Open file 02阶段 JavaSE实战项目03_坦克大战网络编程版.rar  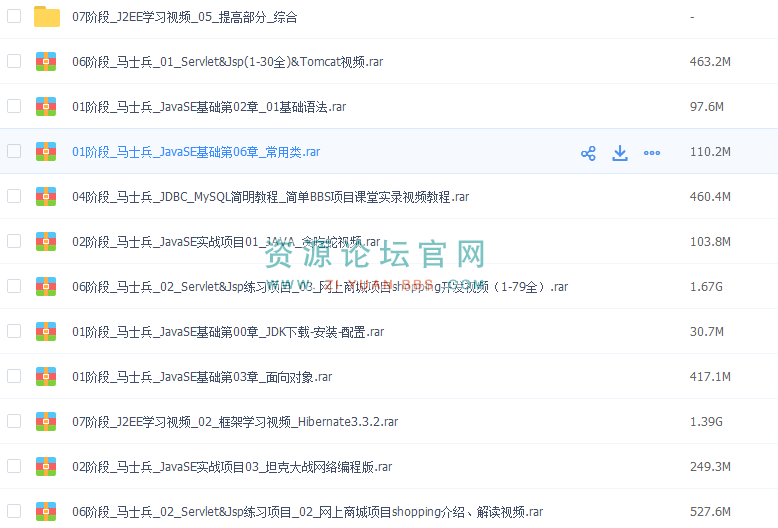click(232, 467)
